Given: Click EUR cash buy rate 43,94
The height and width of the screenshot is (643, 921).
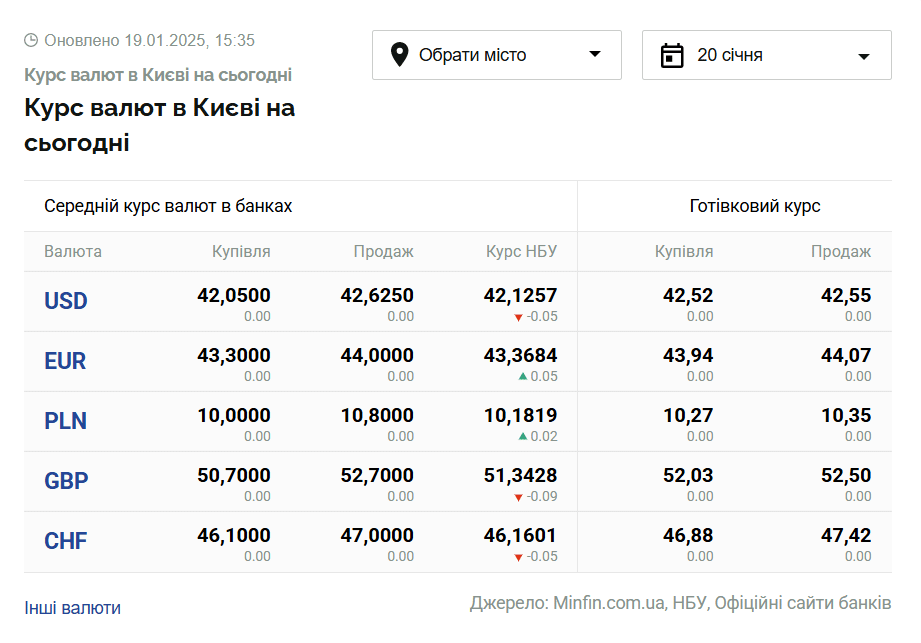Looking at the screenshot, I should pyautogui.click(x=688, y=355).
